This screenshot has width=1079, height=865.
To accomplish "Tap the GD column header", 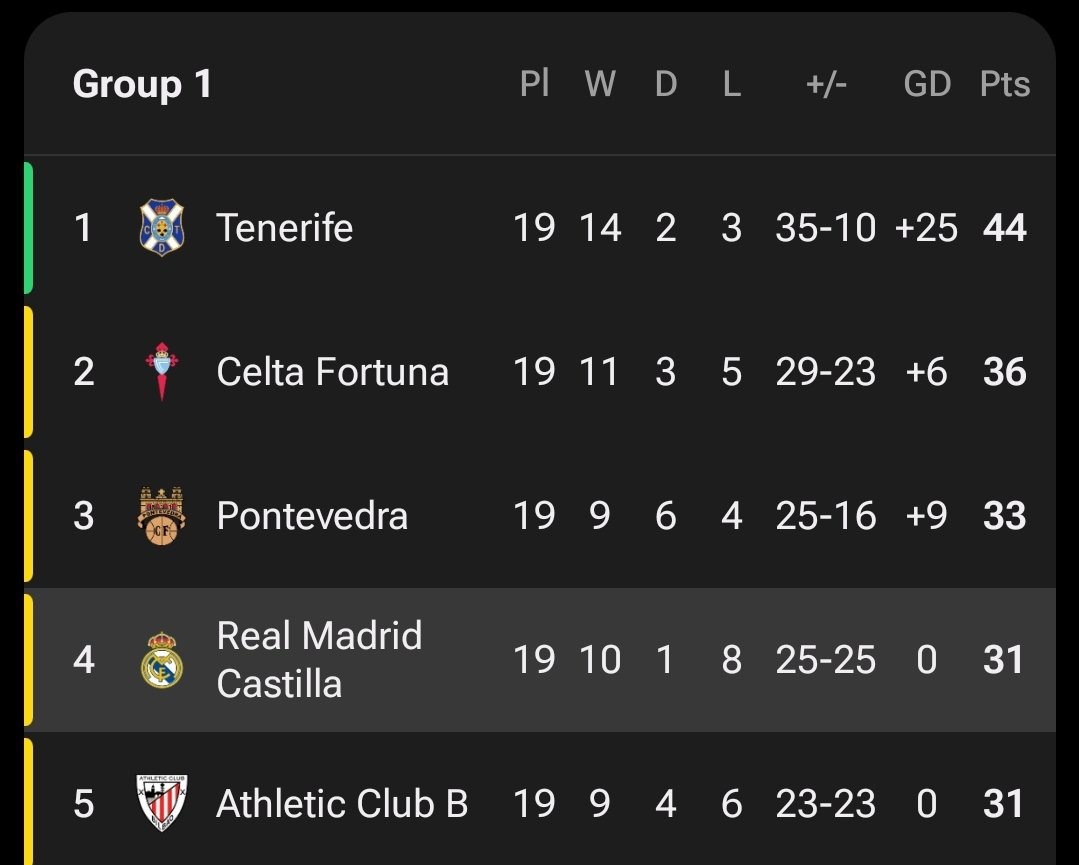I will pos(927,84).
